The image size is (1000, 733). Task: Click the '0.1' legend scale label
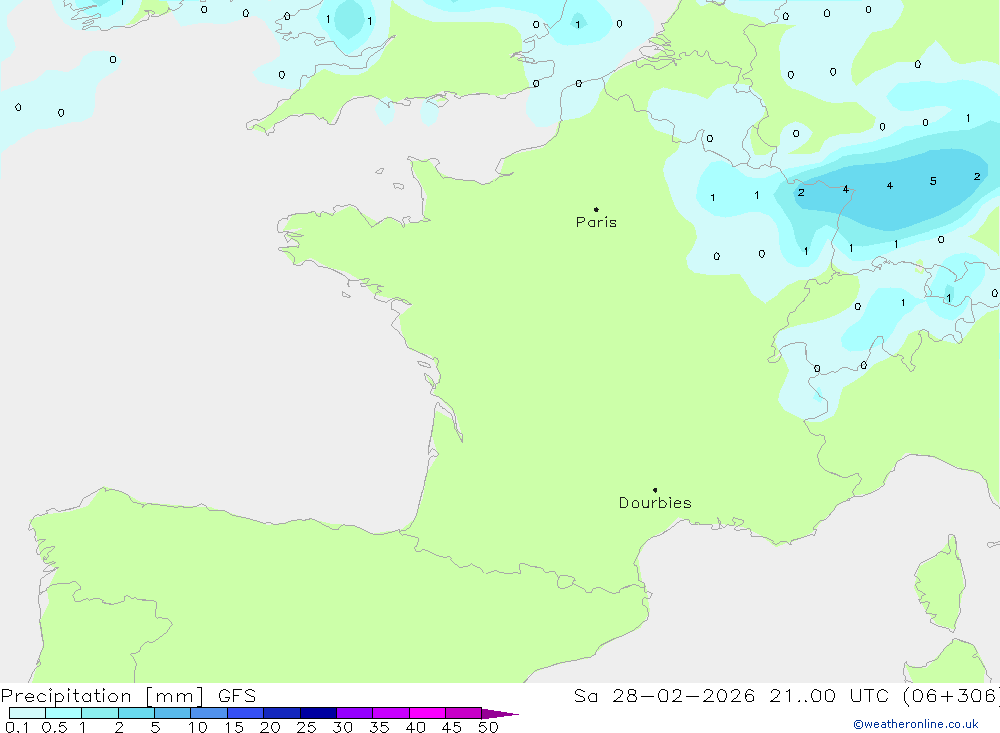[17, 727]
